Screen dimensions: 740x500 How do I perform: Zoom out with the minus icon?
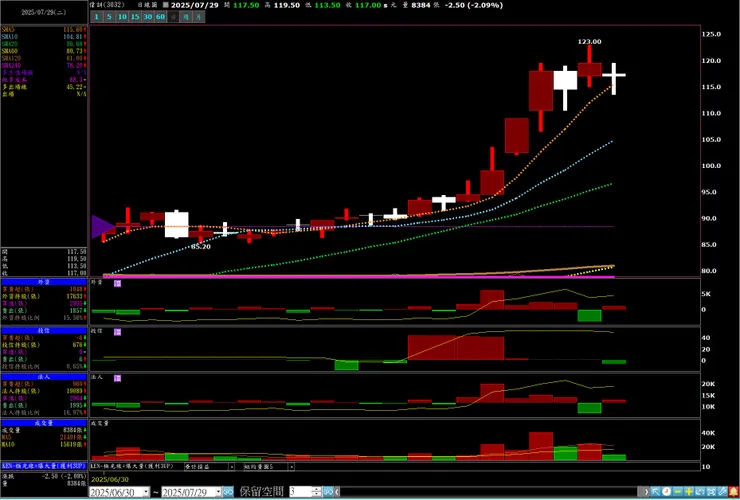click(678, 492)
